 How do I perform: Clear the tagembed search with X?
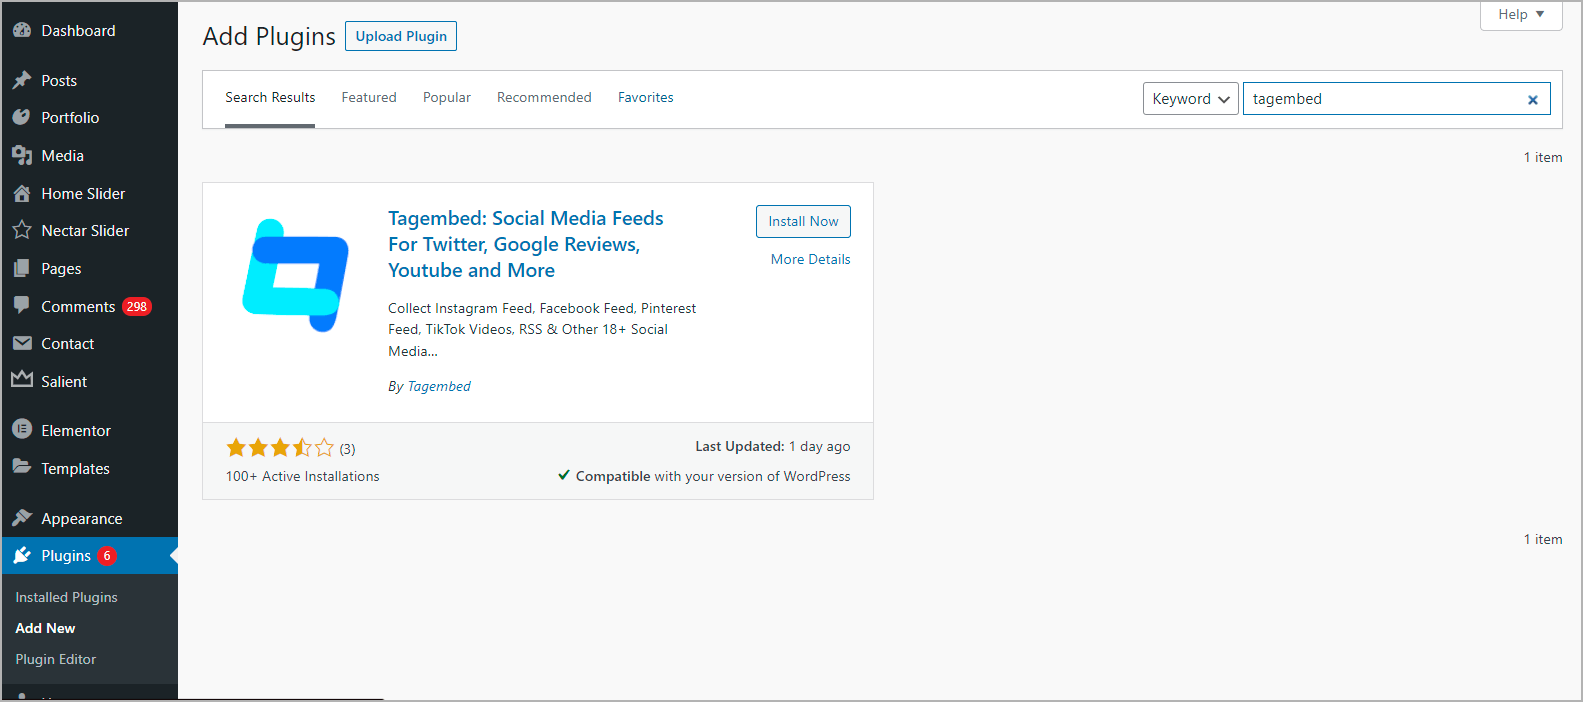1532,99
